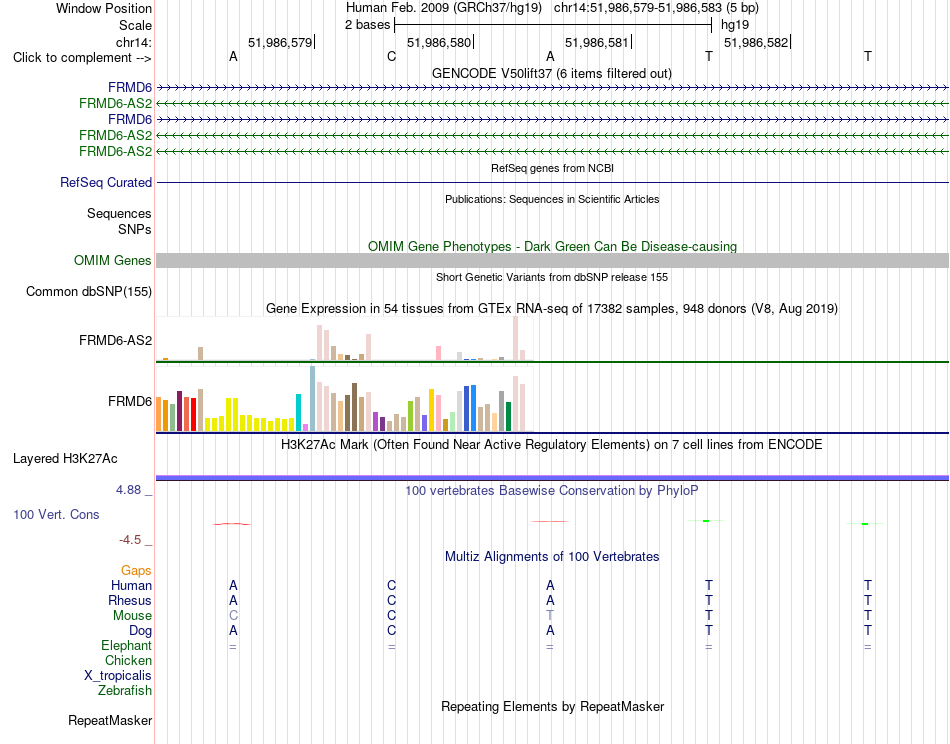This screenshot has height=744, width=950.
Task: Click the Layered H3K27Ac track label
Action: [x=65, y=459]
